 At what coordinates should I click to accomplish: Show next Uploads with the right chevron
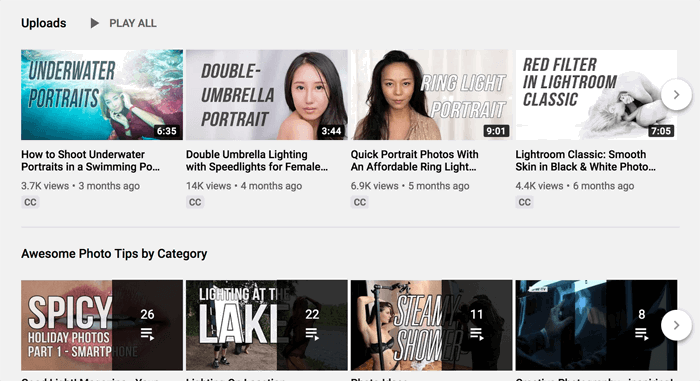pos(676,95)
